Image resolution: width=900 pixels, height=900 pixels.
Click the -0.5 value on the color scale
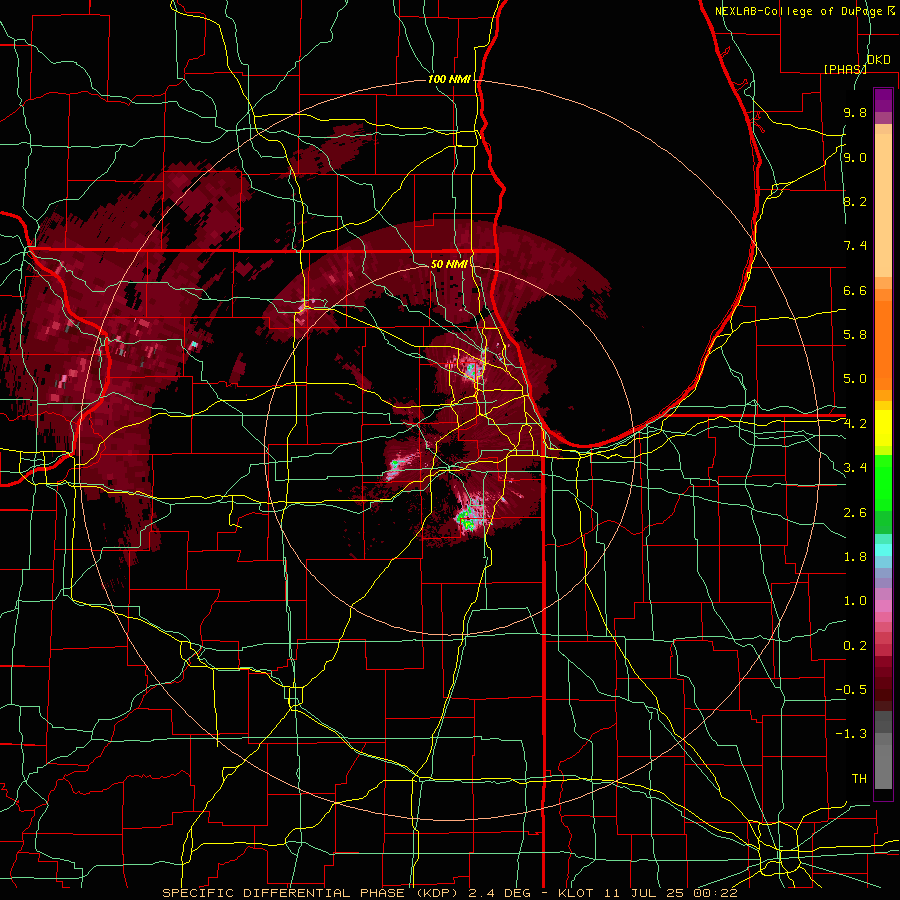point(851,690)
